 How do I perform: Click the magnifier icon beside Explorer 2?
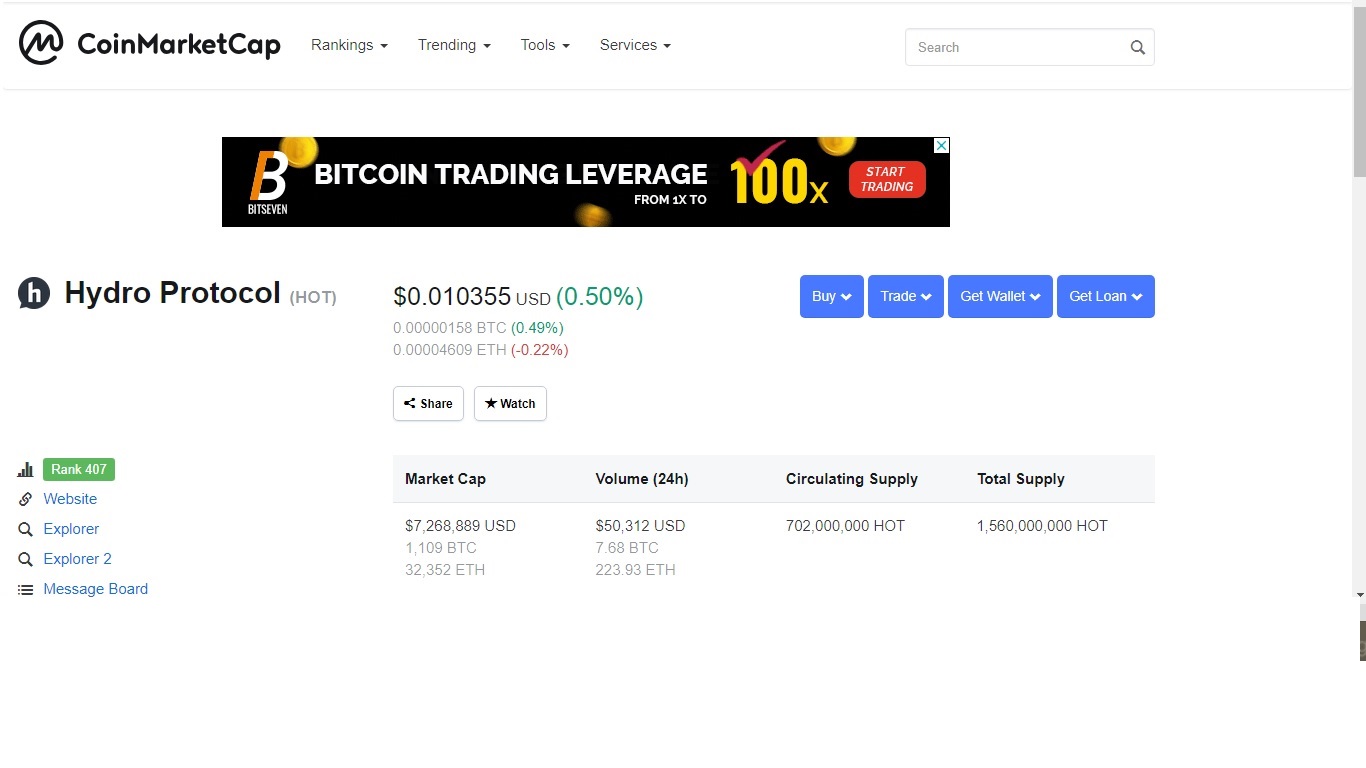[26, 559]
